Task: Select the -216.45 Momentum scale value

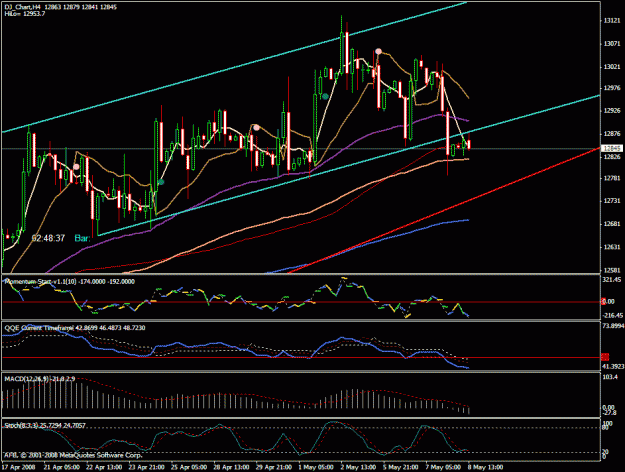Action: click(x=612, y=315)
